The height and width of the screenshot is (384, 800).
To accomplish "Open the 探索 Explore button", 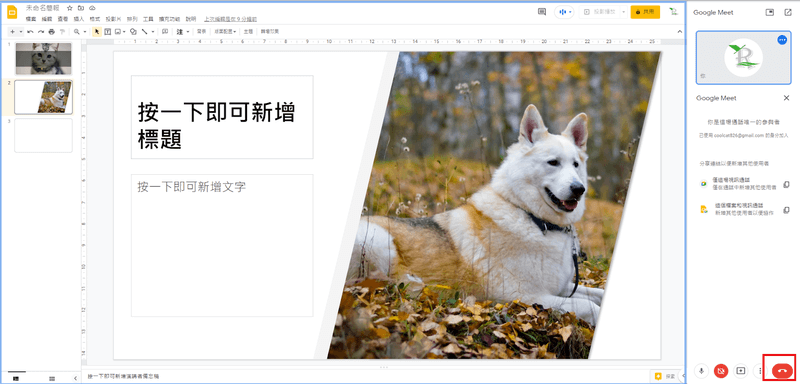I will [665, 376].
